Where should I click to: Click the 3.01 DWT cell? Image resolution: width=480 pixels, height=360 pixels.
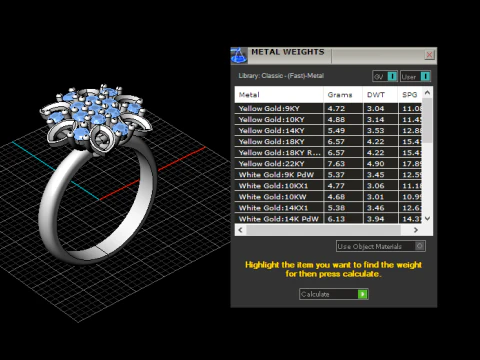[x=381, y=196]
